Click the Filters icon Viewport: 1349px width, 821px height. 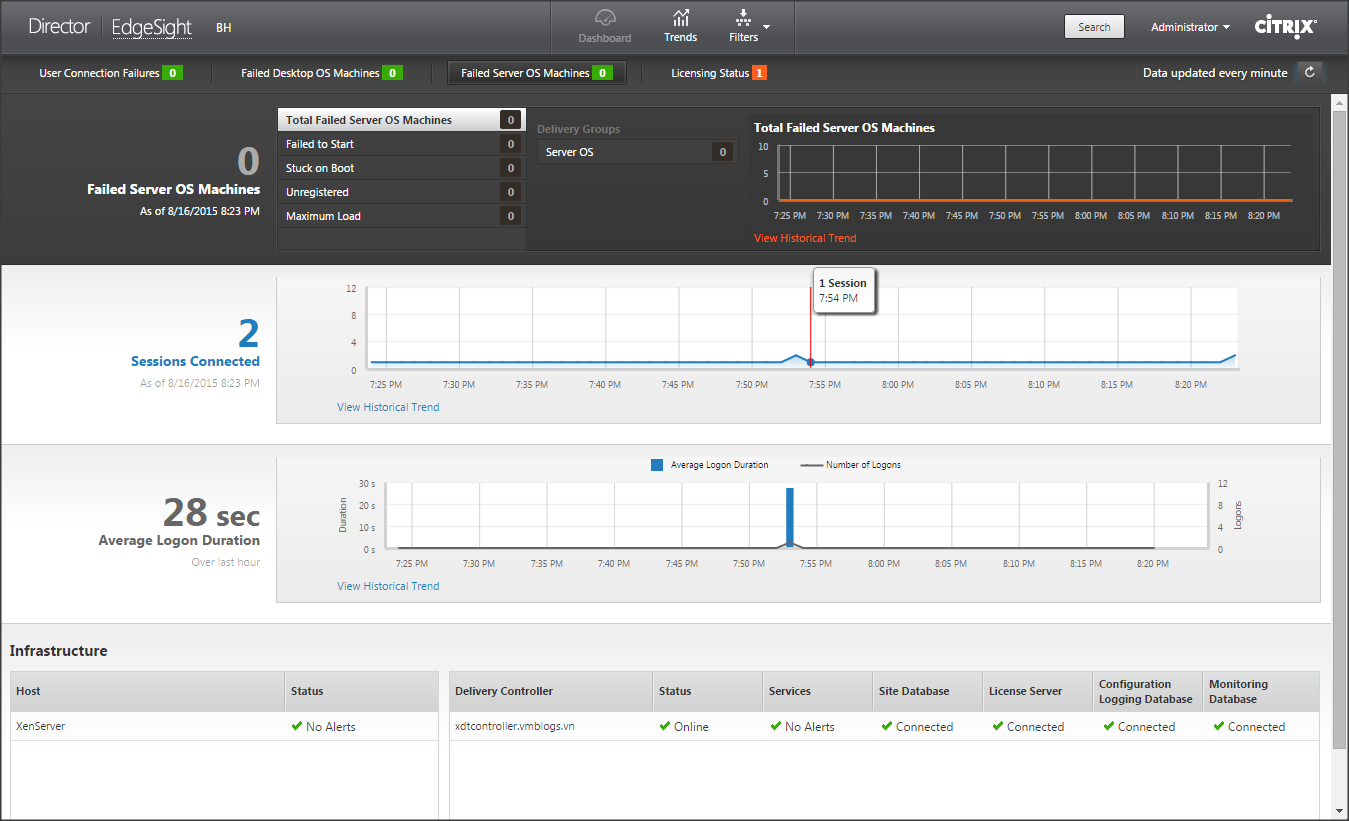pos(743,18)
